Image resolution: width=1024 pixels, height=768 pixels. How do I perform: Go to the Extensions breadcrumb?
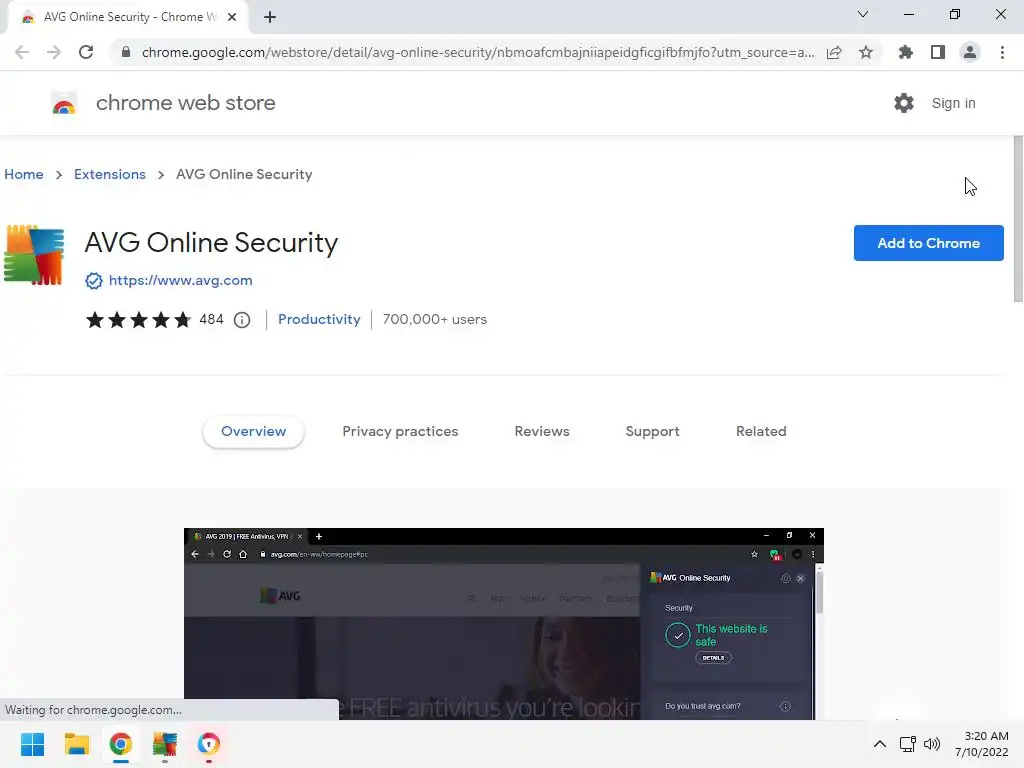(110, 174)
